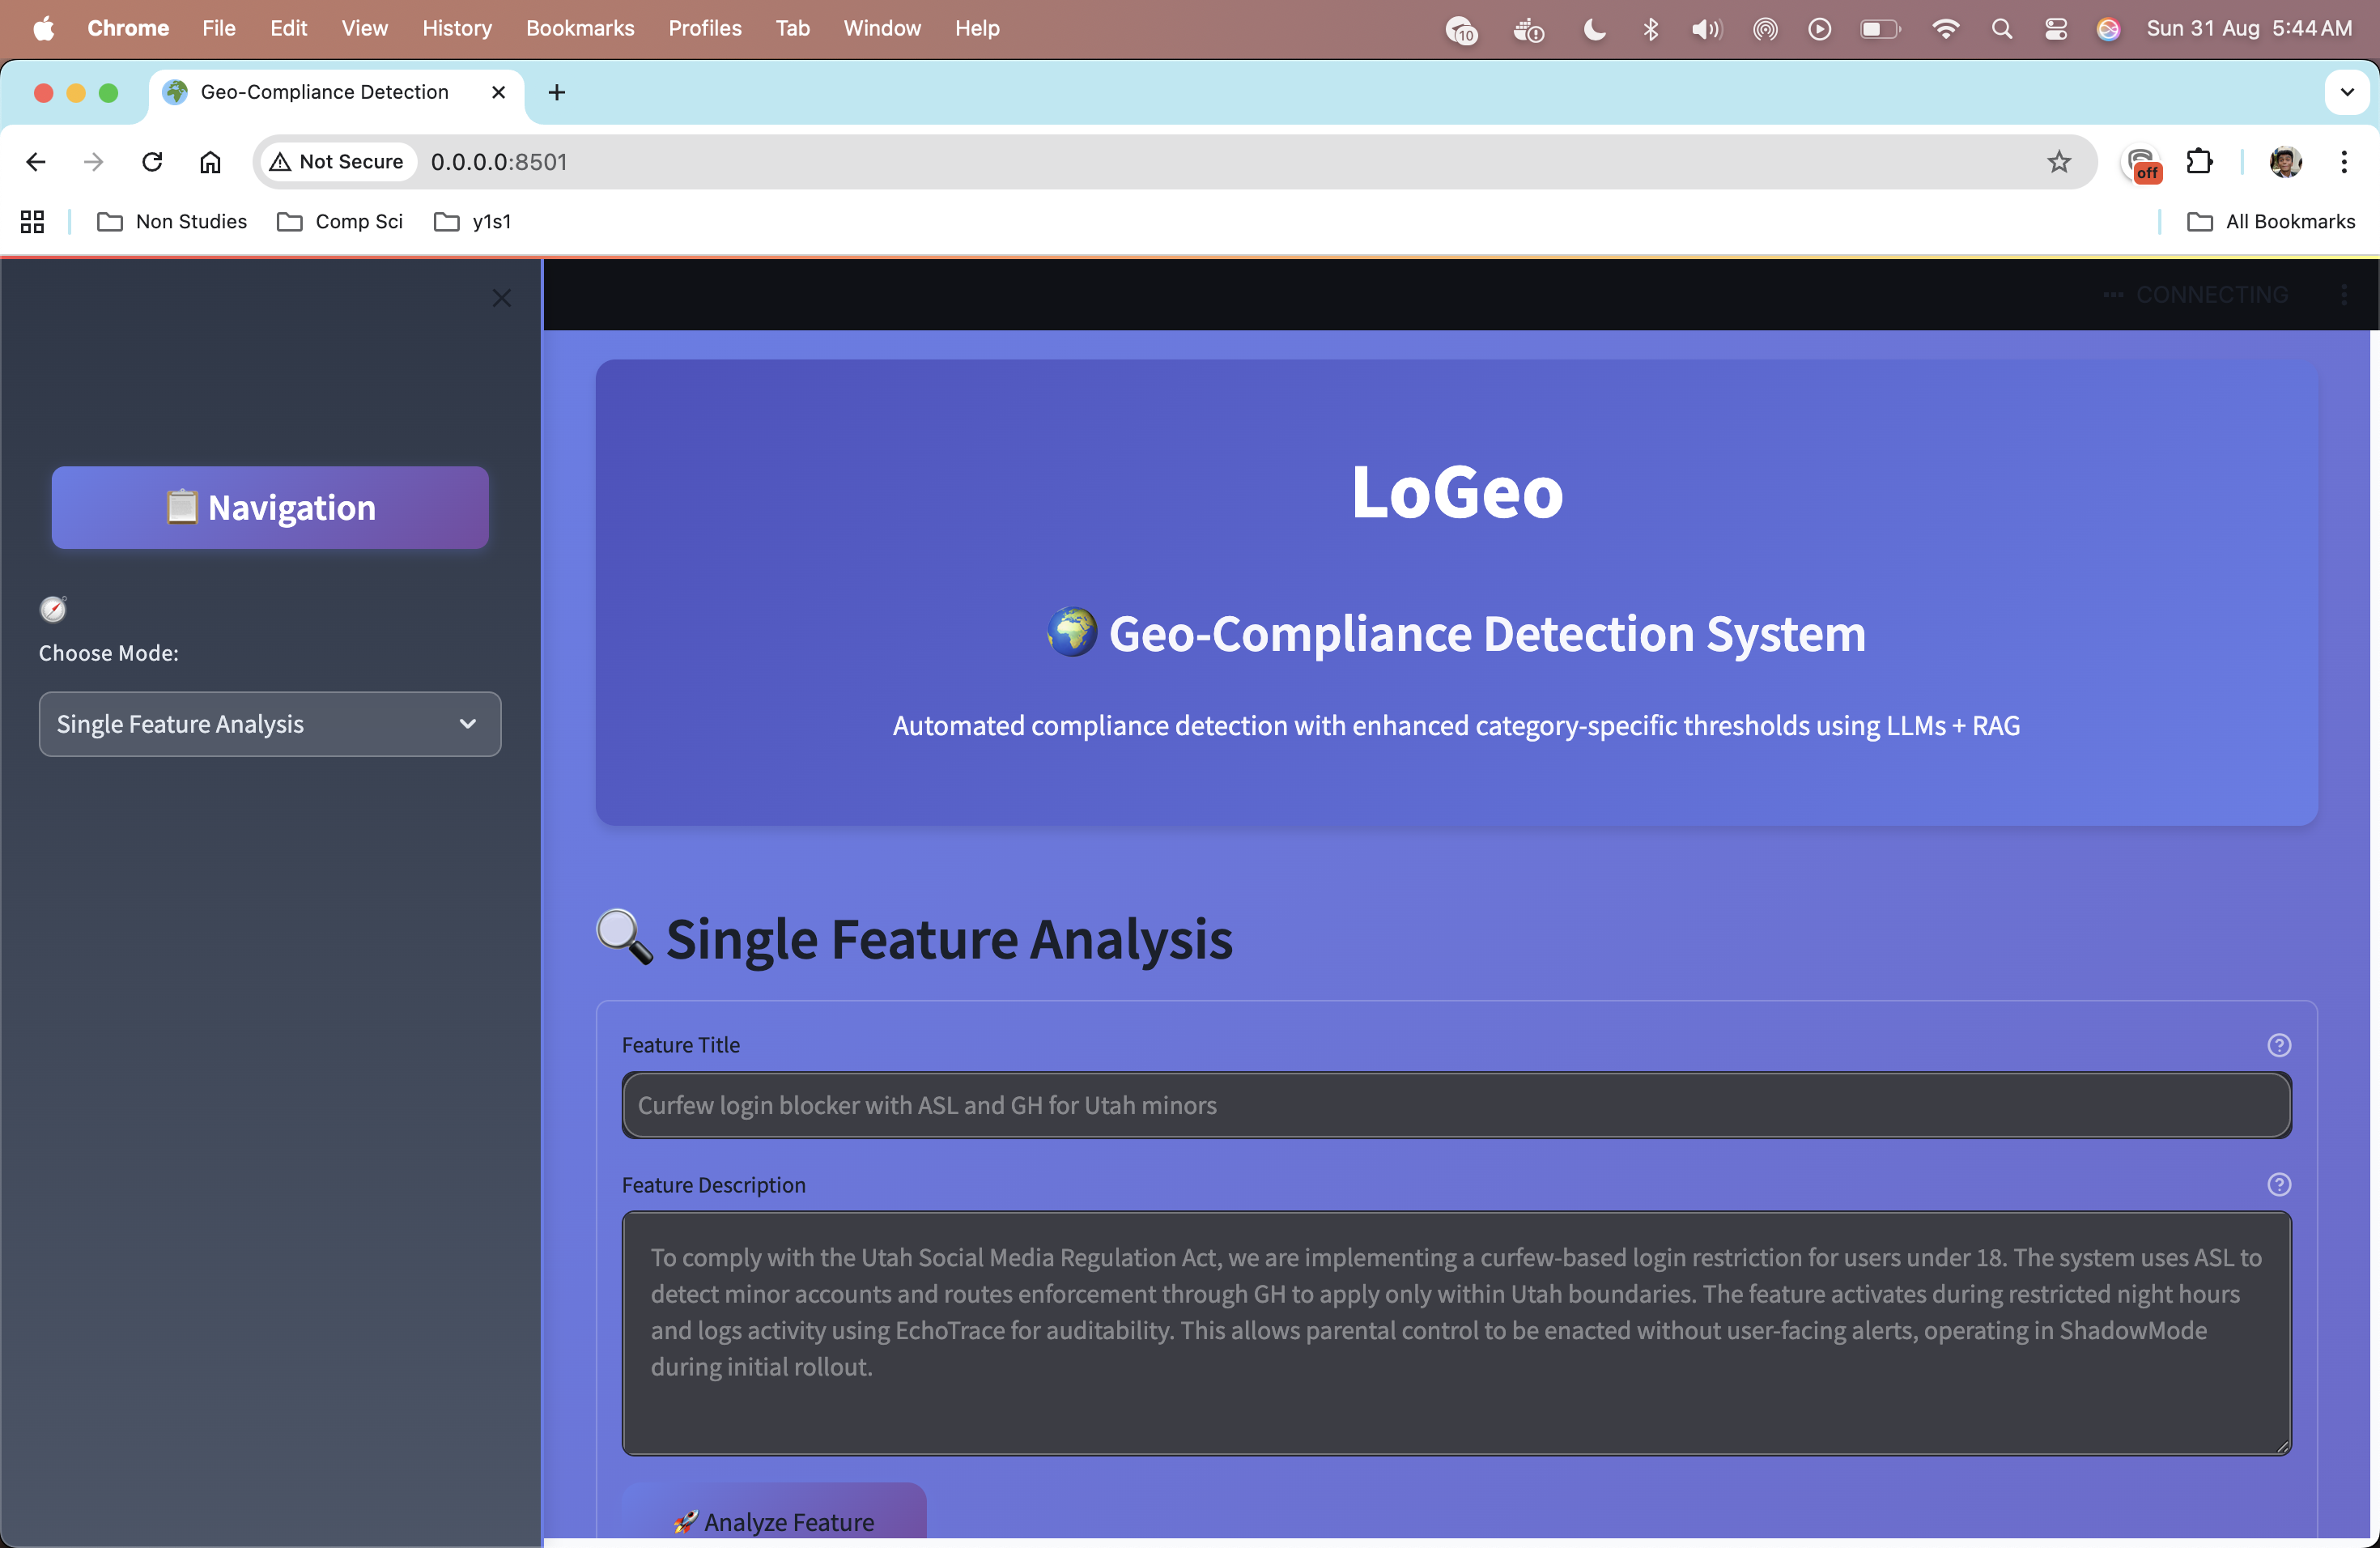Go to Chrome home page icon
Viewport: 2380px width, 1548px height.
coord(210,162)
